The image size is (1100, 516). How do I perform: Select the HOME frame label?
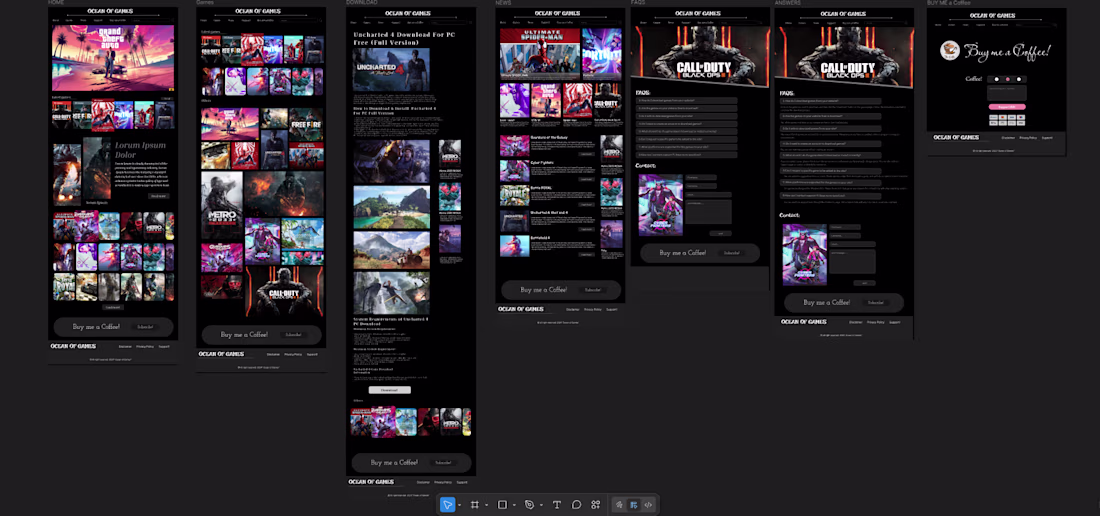coord(55,3)
